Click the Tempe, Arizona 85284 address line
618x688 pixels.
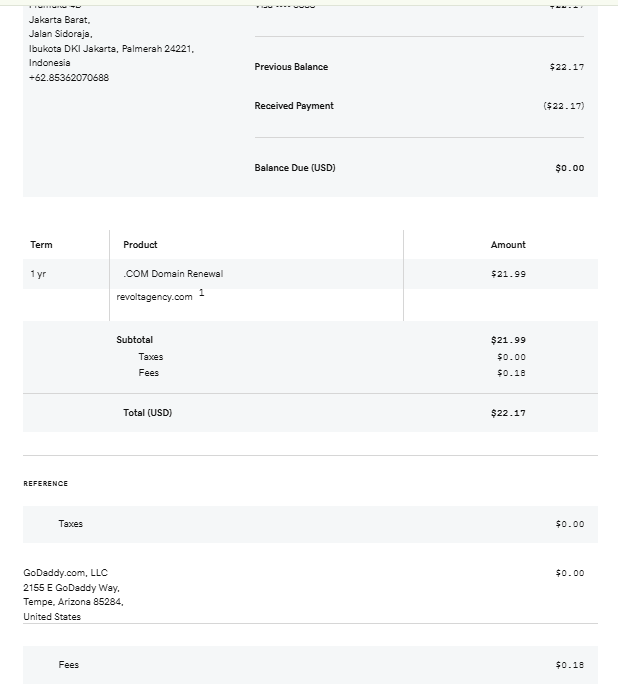point(73,602)
